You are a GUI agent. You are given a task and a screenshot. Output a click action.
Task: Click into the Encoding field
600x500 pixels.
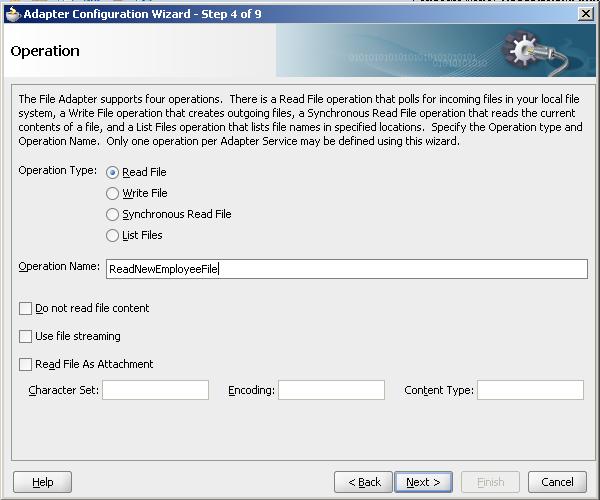point(331,390)
